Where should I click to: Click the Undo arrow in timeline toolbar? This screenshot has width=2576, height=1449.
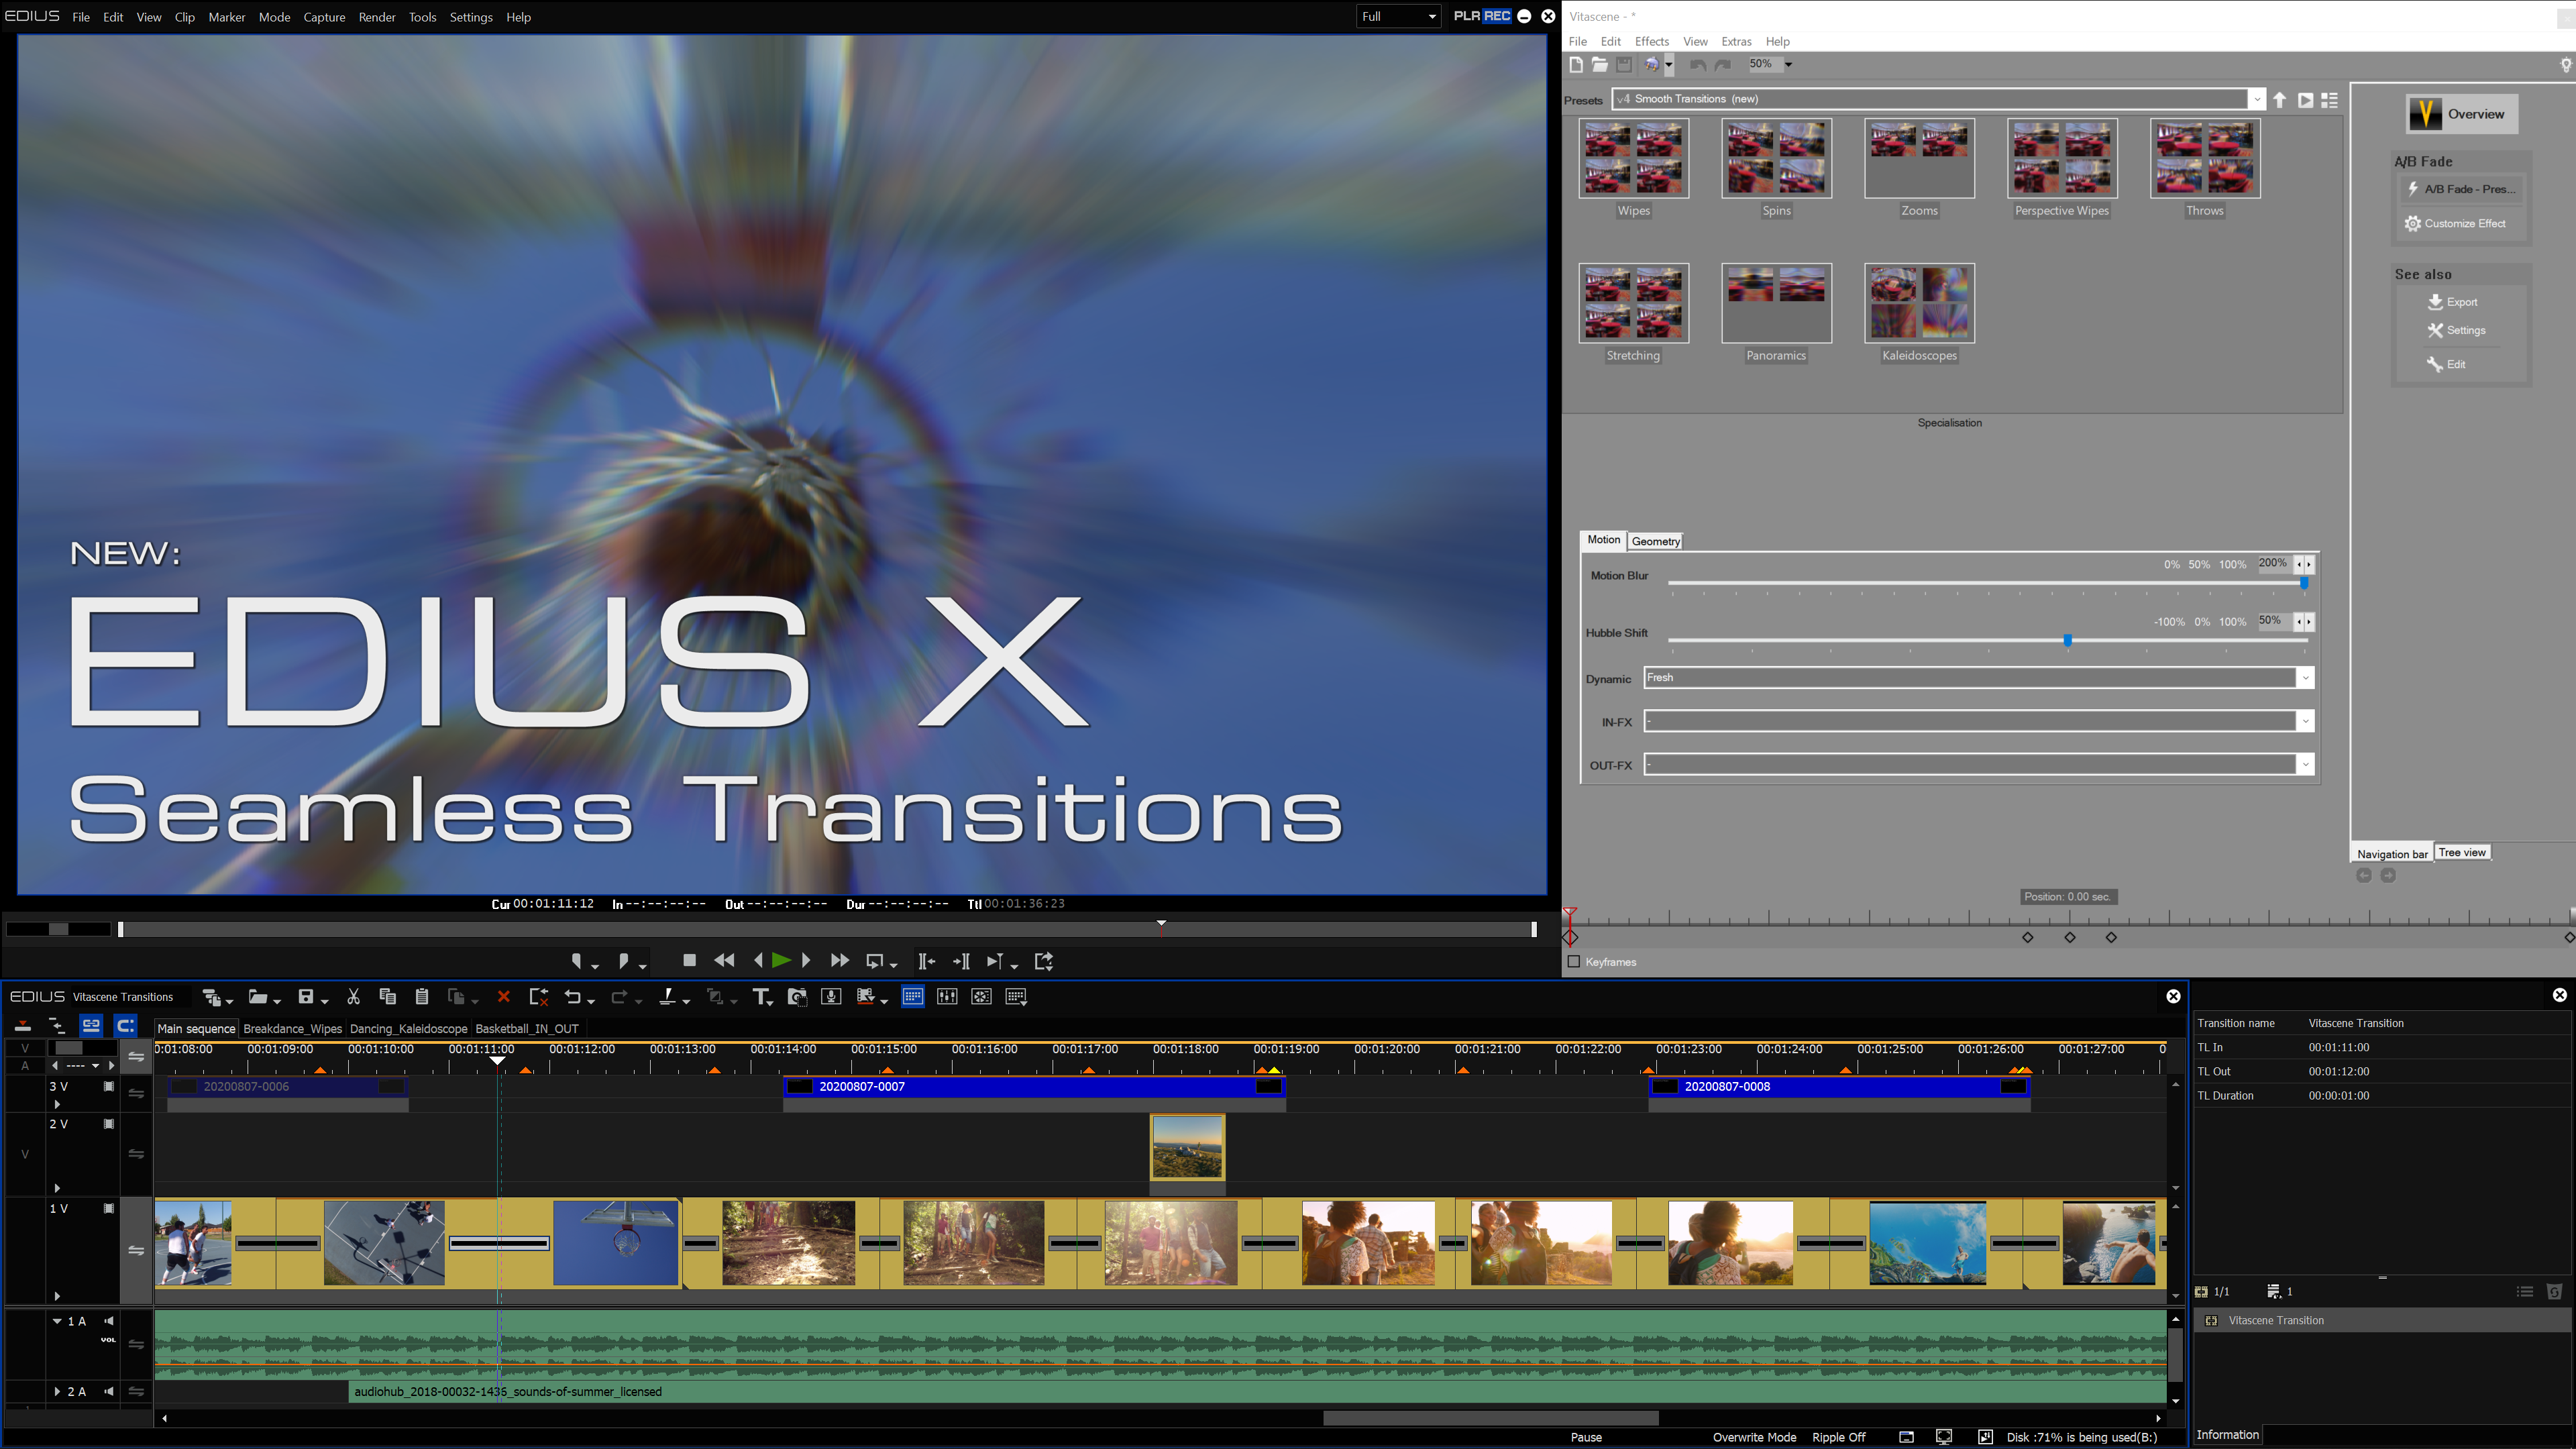coord(572,997)
